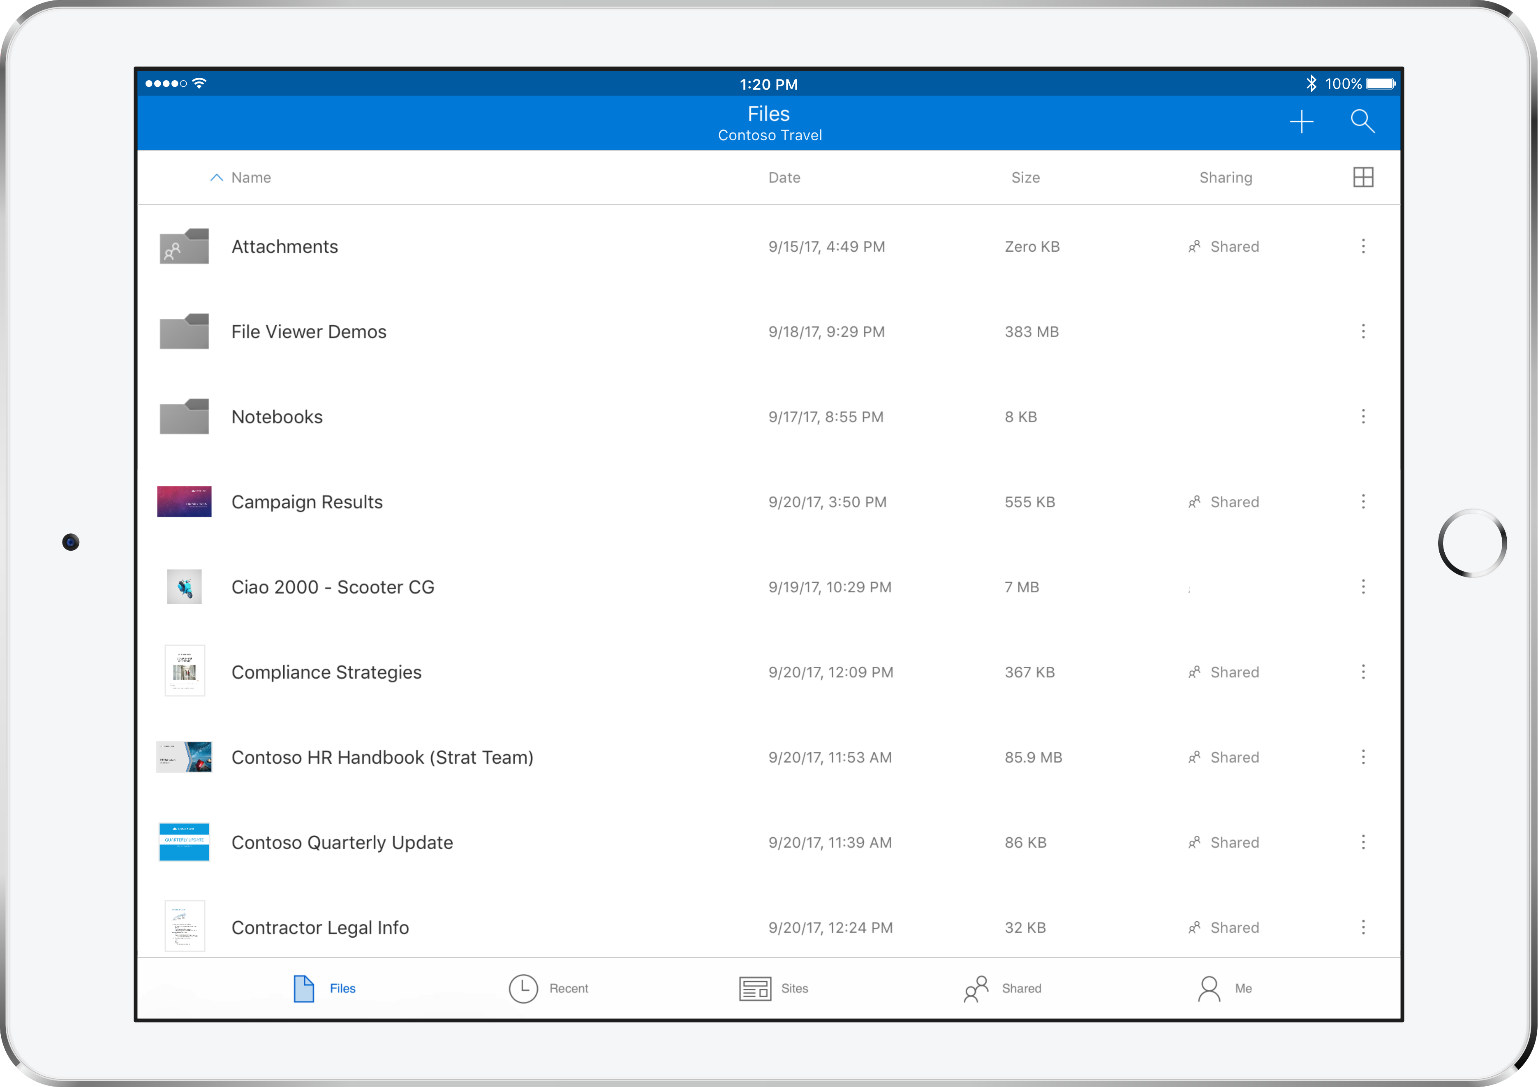Viewport: 1538px width, 1087px height.
Task: Open Contoso HR Handbook (Strat Team) file
Action: (382, 758)
